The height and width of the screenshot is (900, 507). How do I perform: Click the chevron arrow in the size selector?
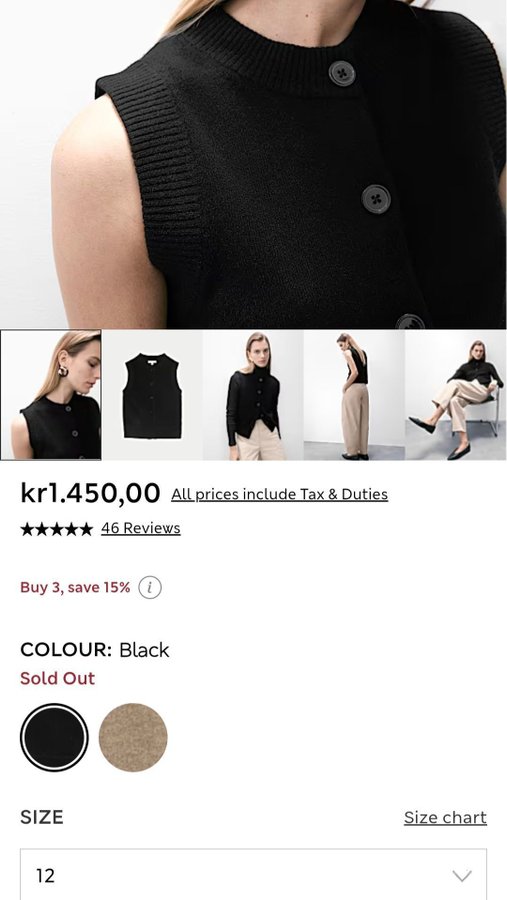(462, 876)
